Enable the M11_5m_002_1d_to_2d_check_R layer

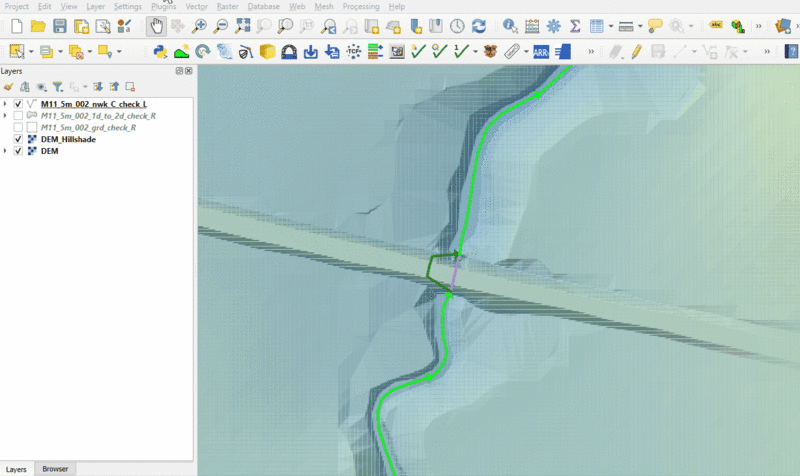coord(19,116)
